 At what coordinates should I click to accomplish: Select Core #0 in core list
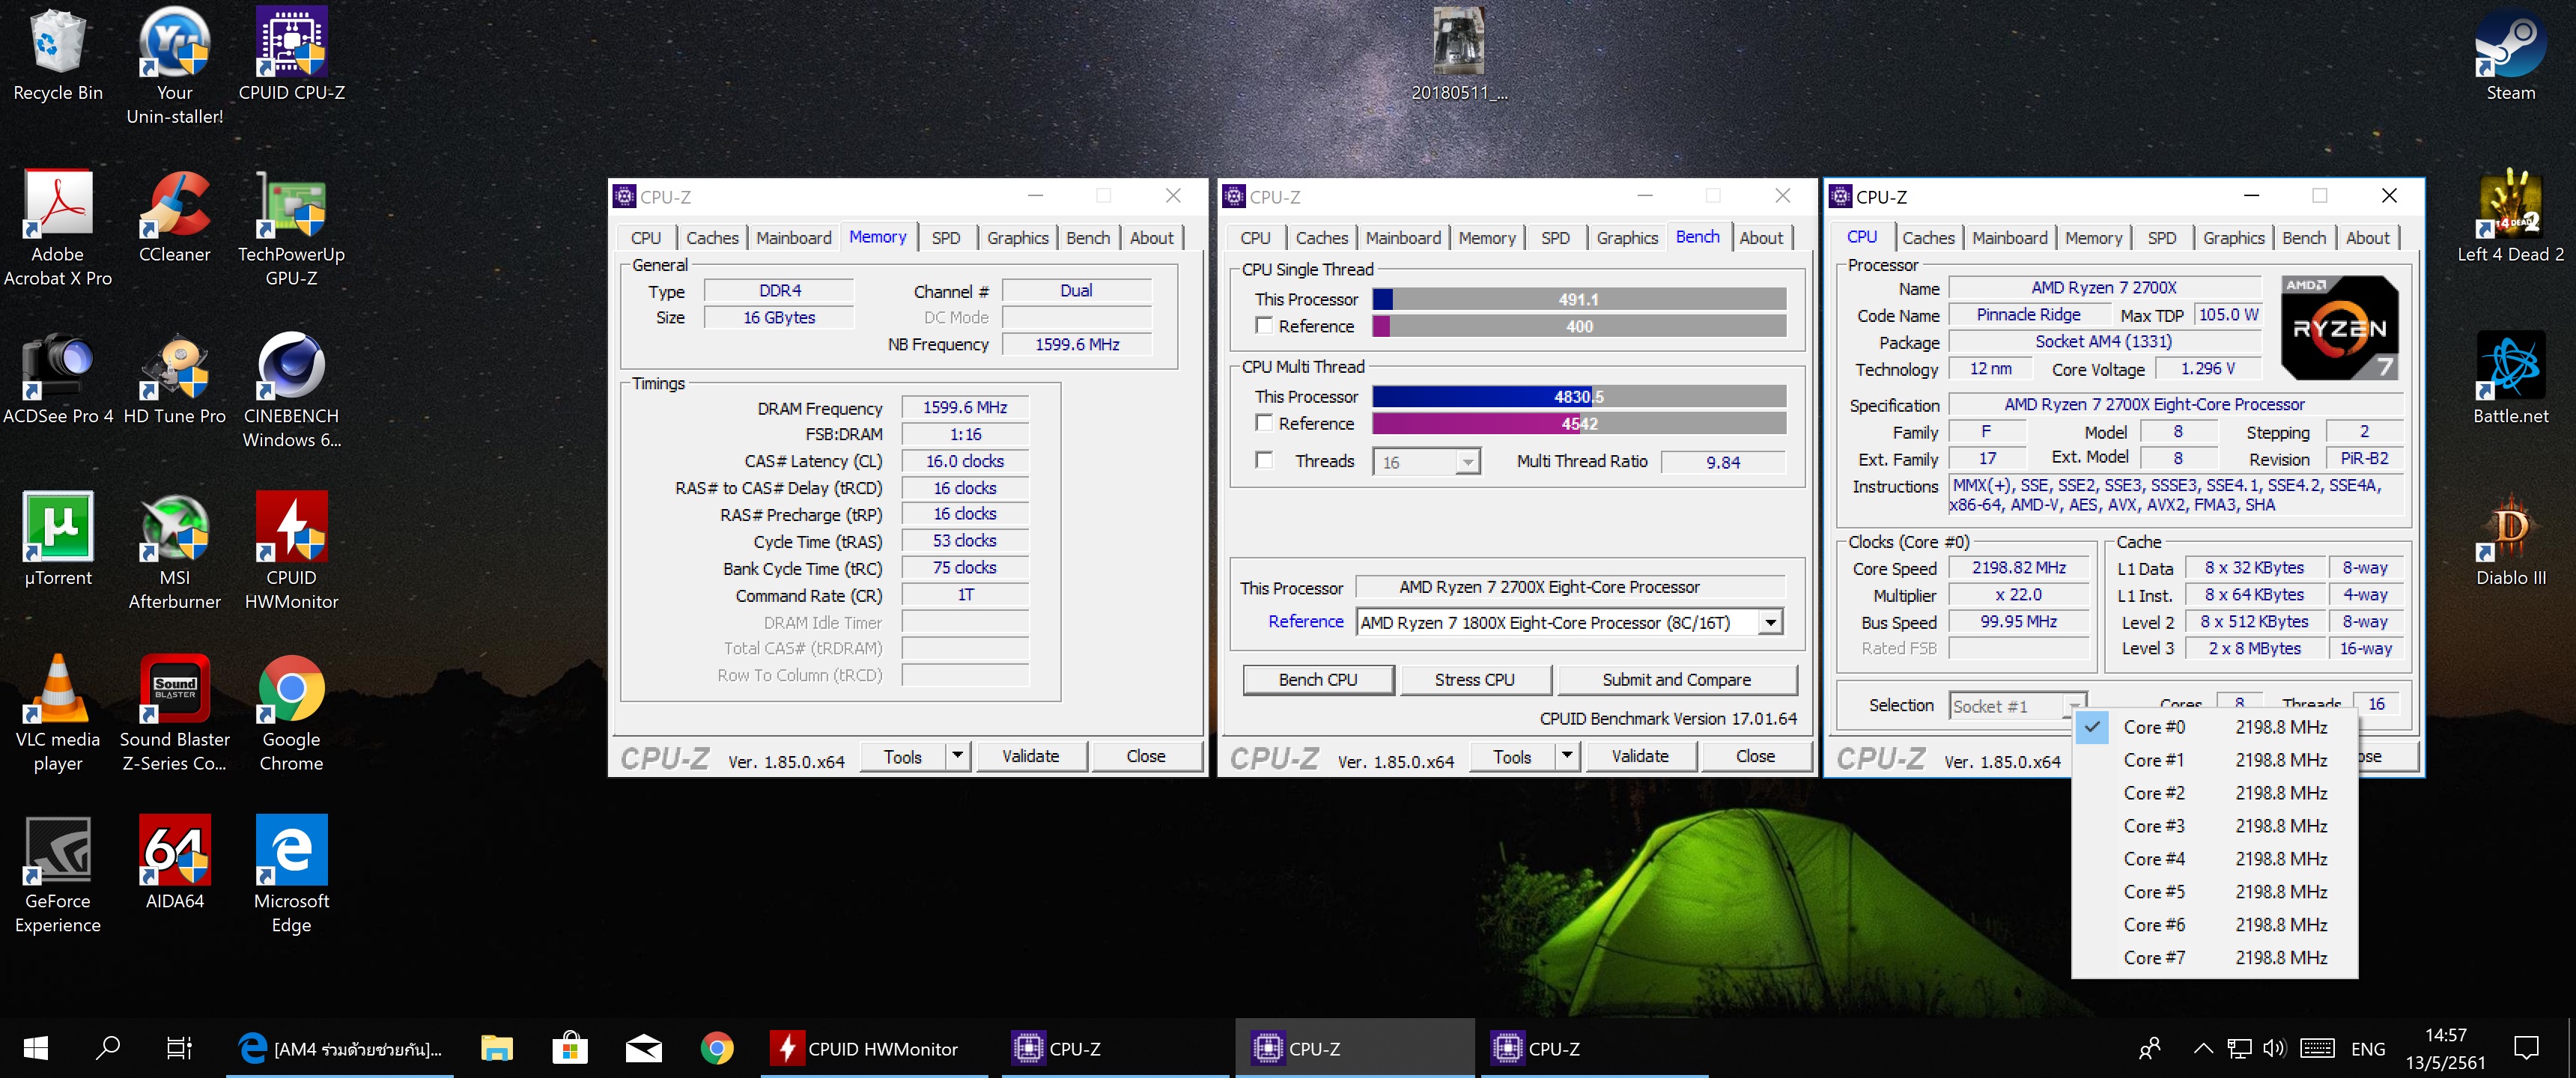point(2214,727)
